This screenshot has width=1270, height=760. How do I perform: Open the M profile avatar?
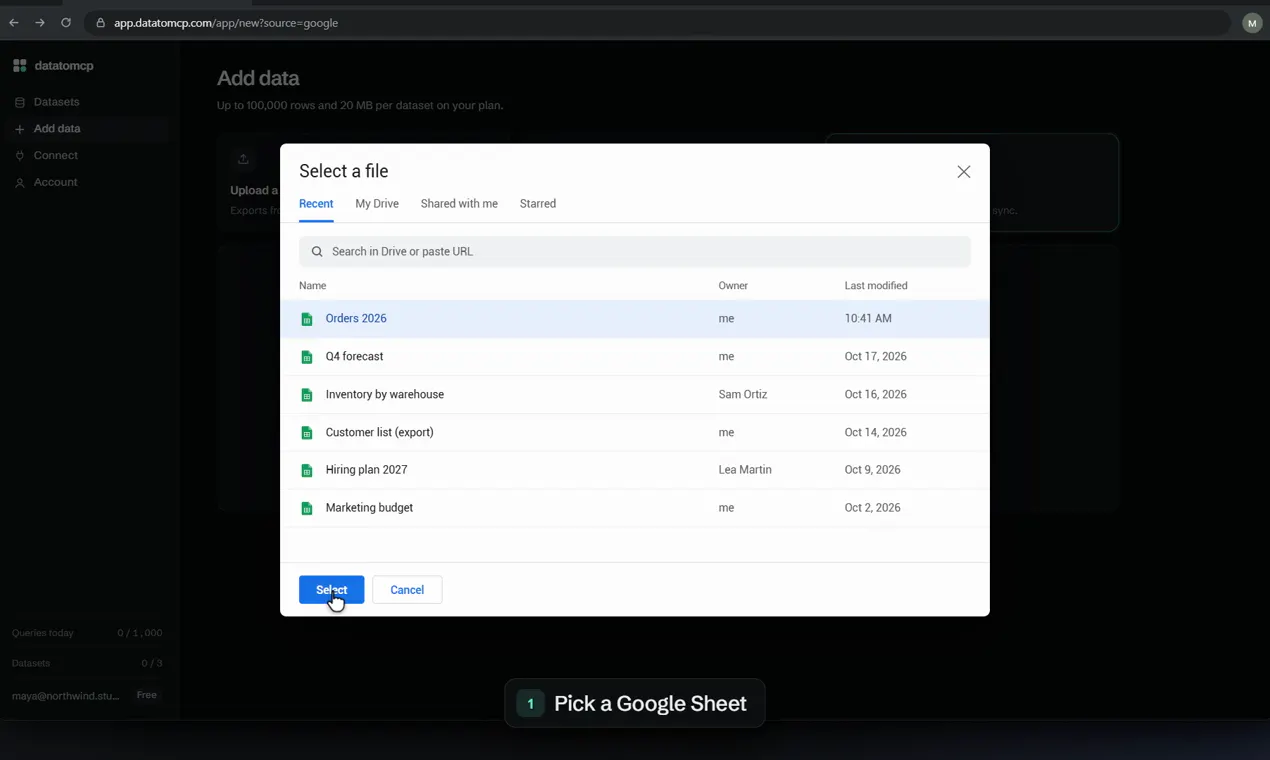point(1252,23)
